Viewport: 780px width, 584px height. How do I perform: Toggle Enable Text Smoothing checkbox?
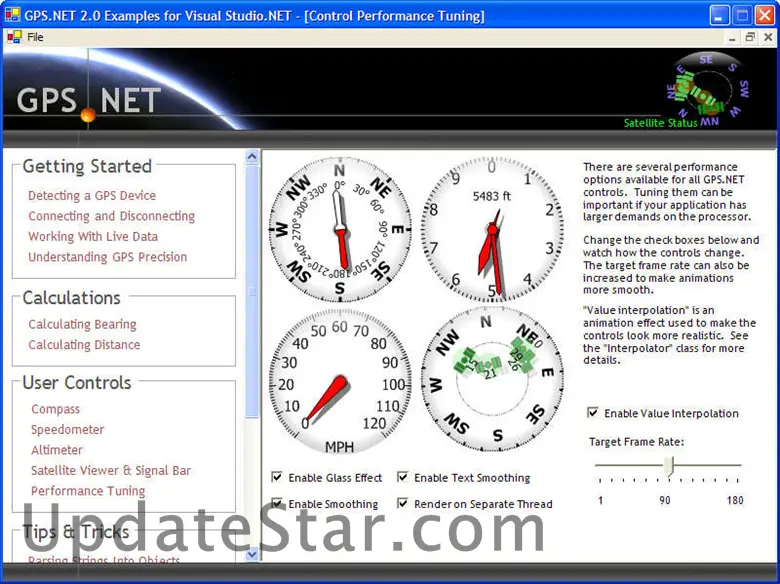tap(403, 478)
